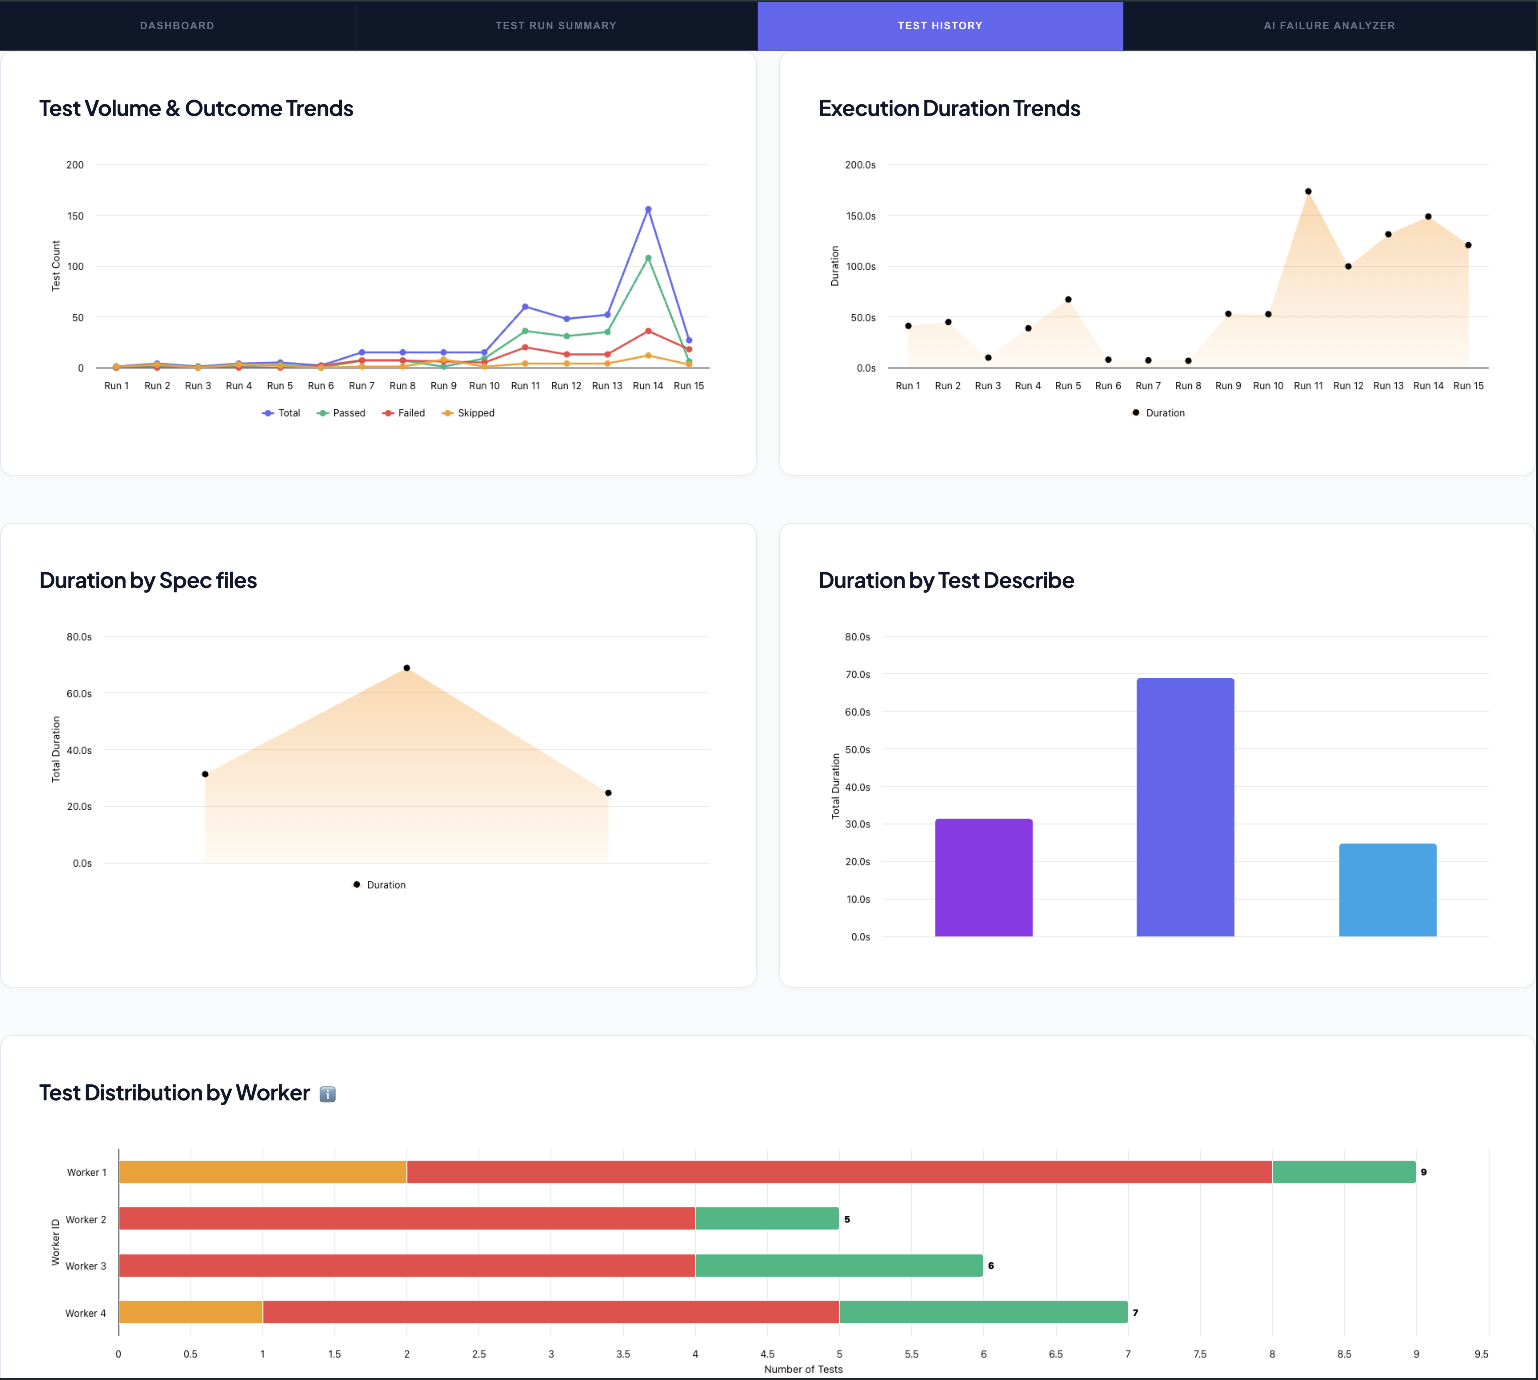
Task: Toggle the Failed legend item
Action: coord(403,413)
